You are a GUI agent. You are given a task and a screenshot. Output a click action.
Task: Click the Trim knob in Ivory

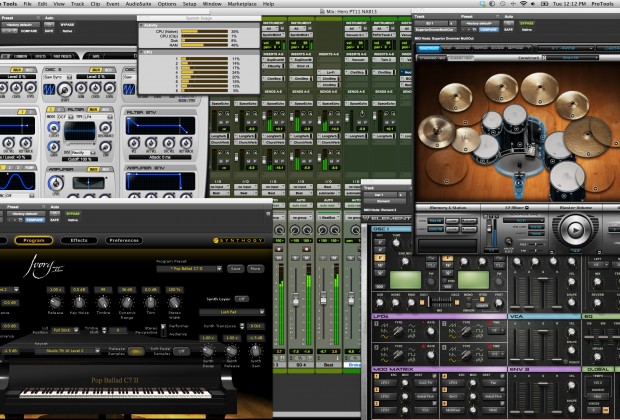(x=150, y=303)
